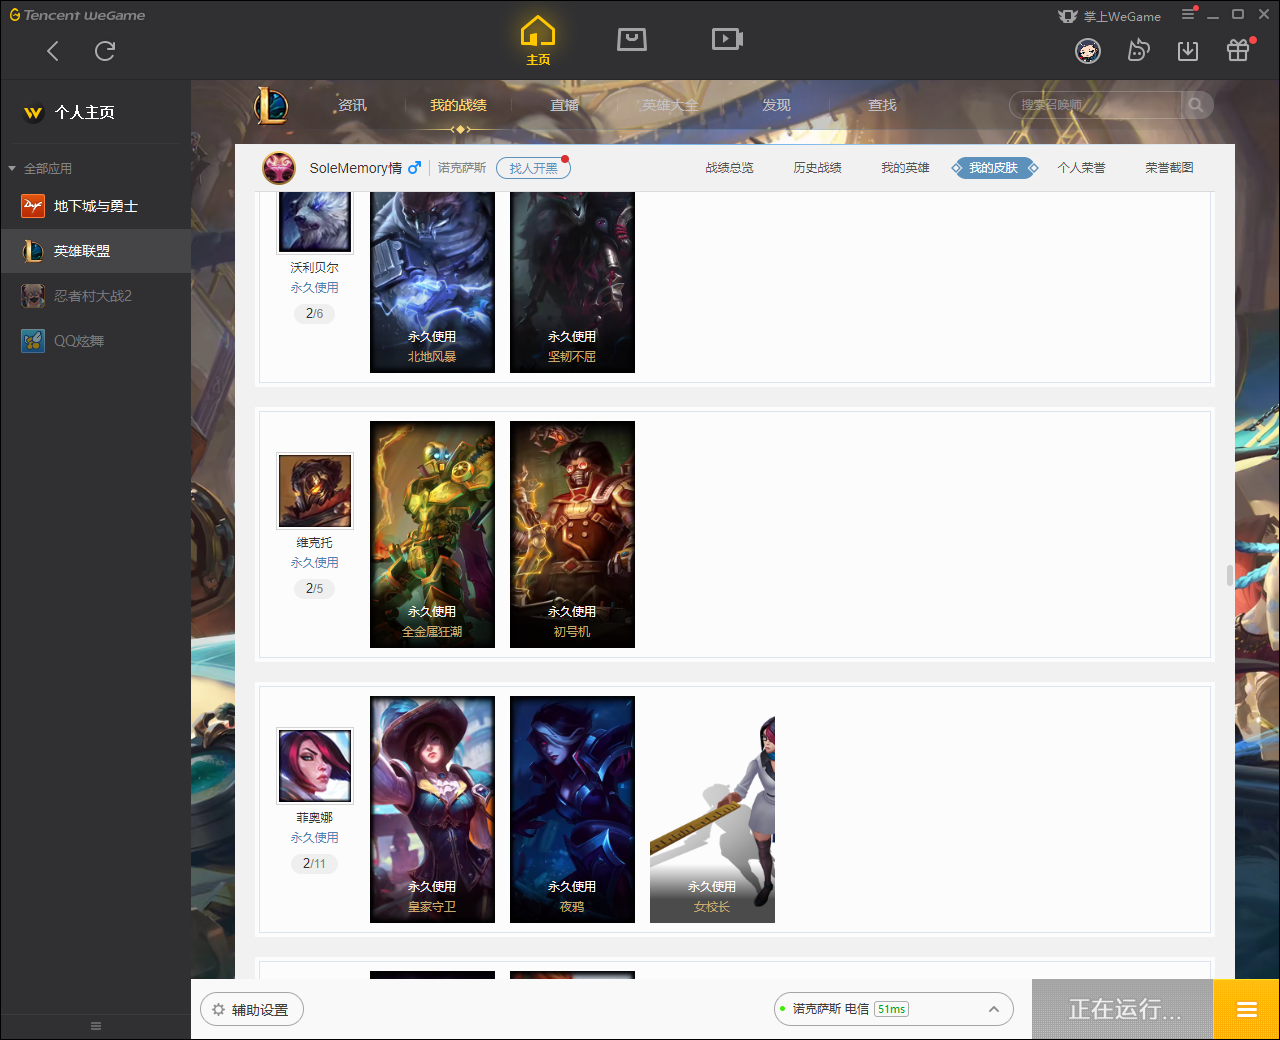Select 忍者村大战2 in the sidebar
Image resolution: width=1280 pixels, height=1040 pixels.
point(96,296)
